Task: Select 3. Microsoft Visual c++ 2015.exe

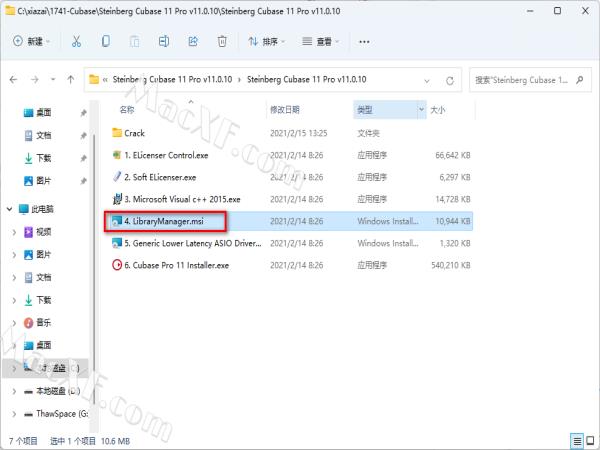Action: [x=182, y=199]
